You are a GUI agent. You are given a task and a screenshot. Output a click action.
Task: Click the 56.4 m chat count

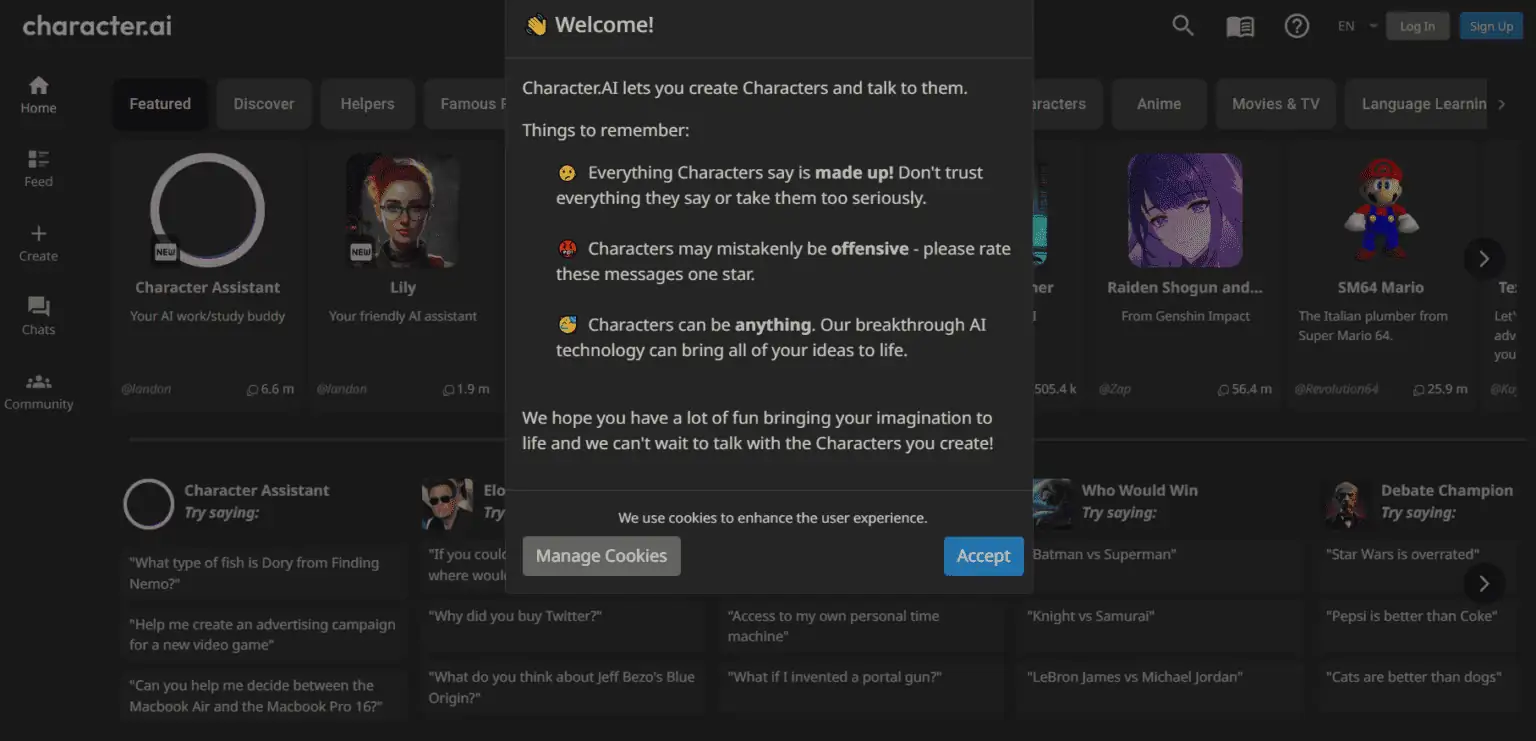[1245, 389]
